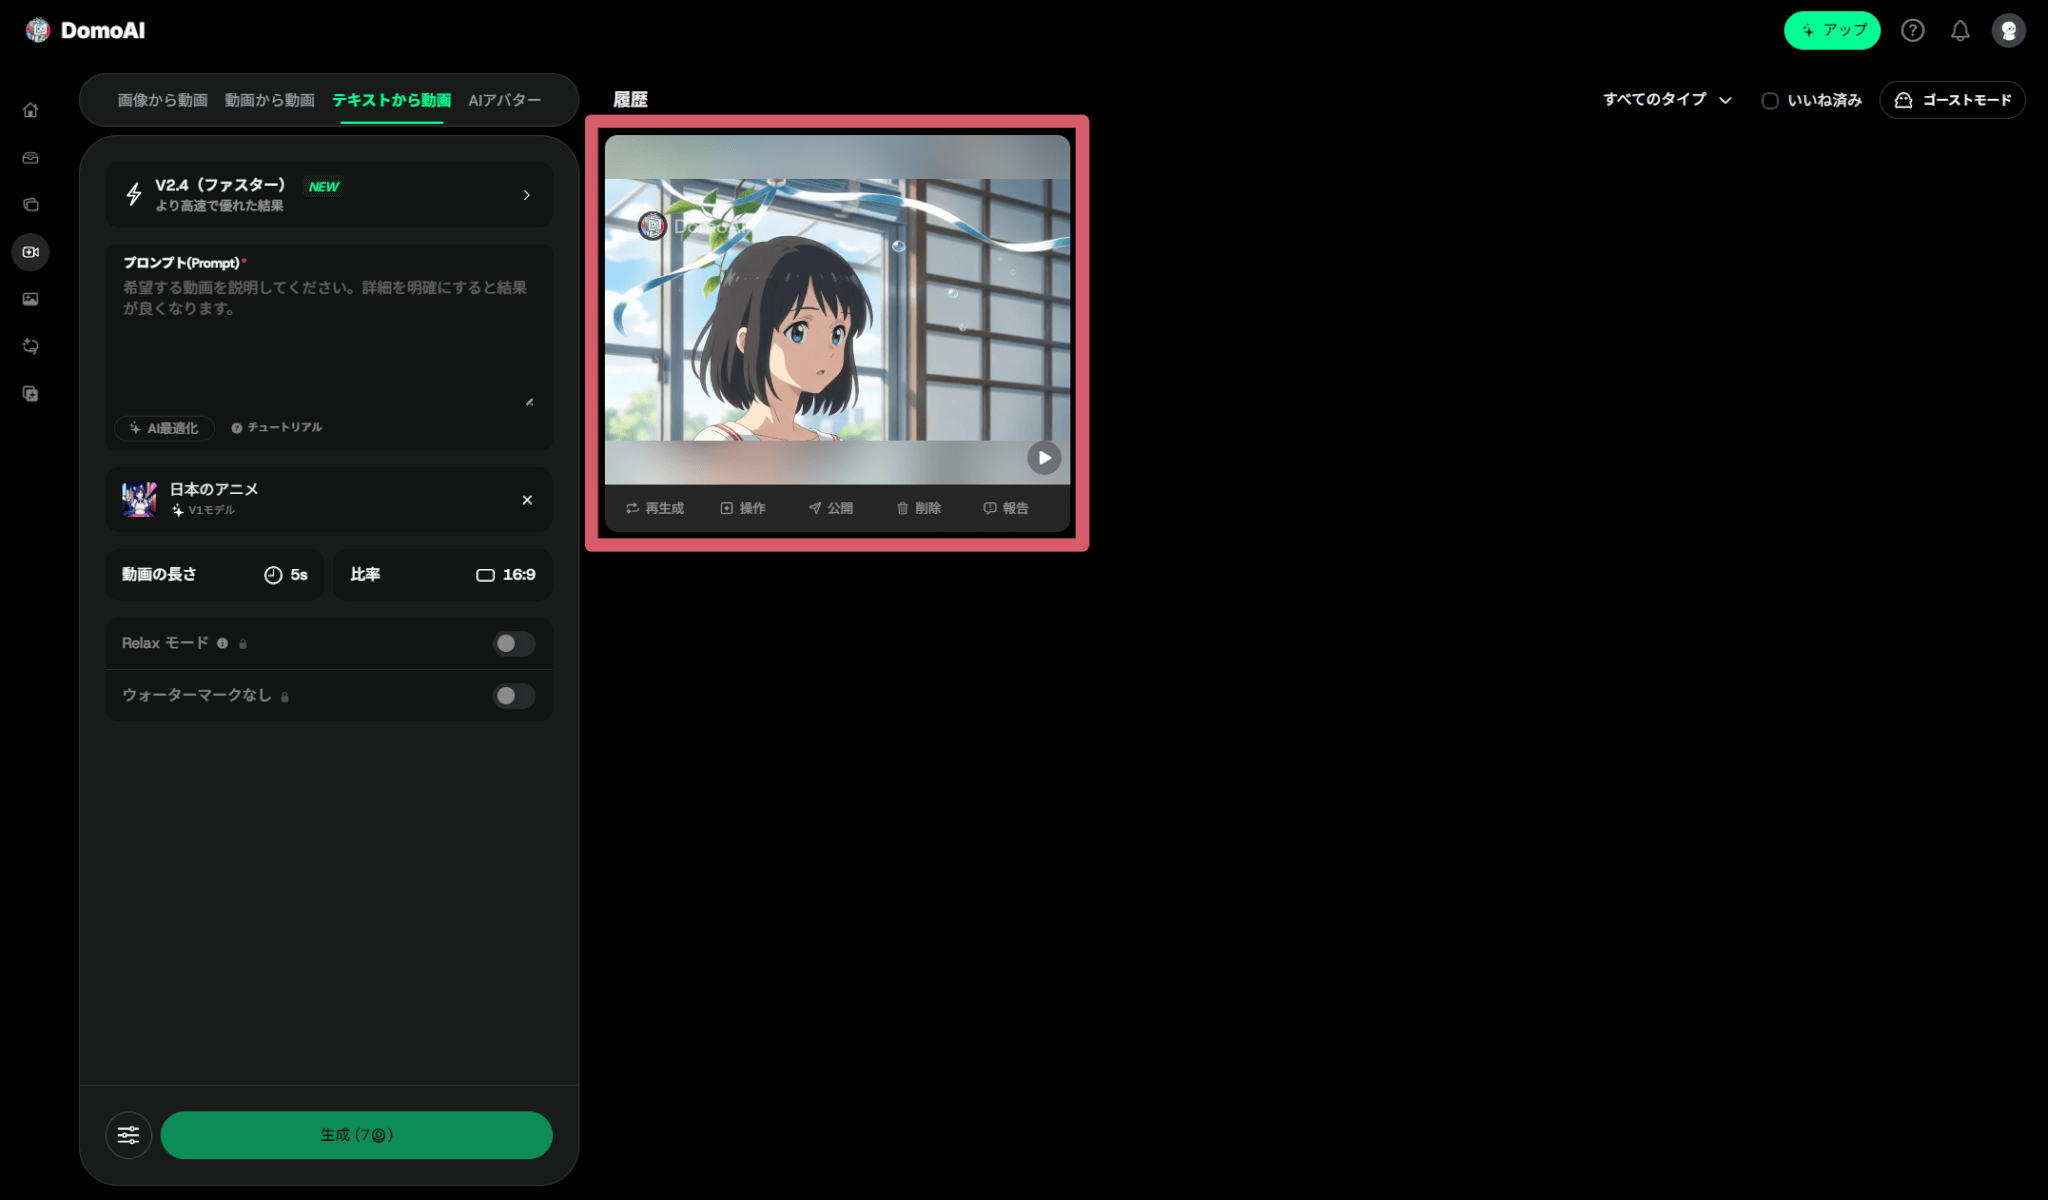Click the ゴーストモード button
This screenshot has width=2048, height=1200.
coord(1952,100)
